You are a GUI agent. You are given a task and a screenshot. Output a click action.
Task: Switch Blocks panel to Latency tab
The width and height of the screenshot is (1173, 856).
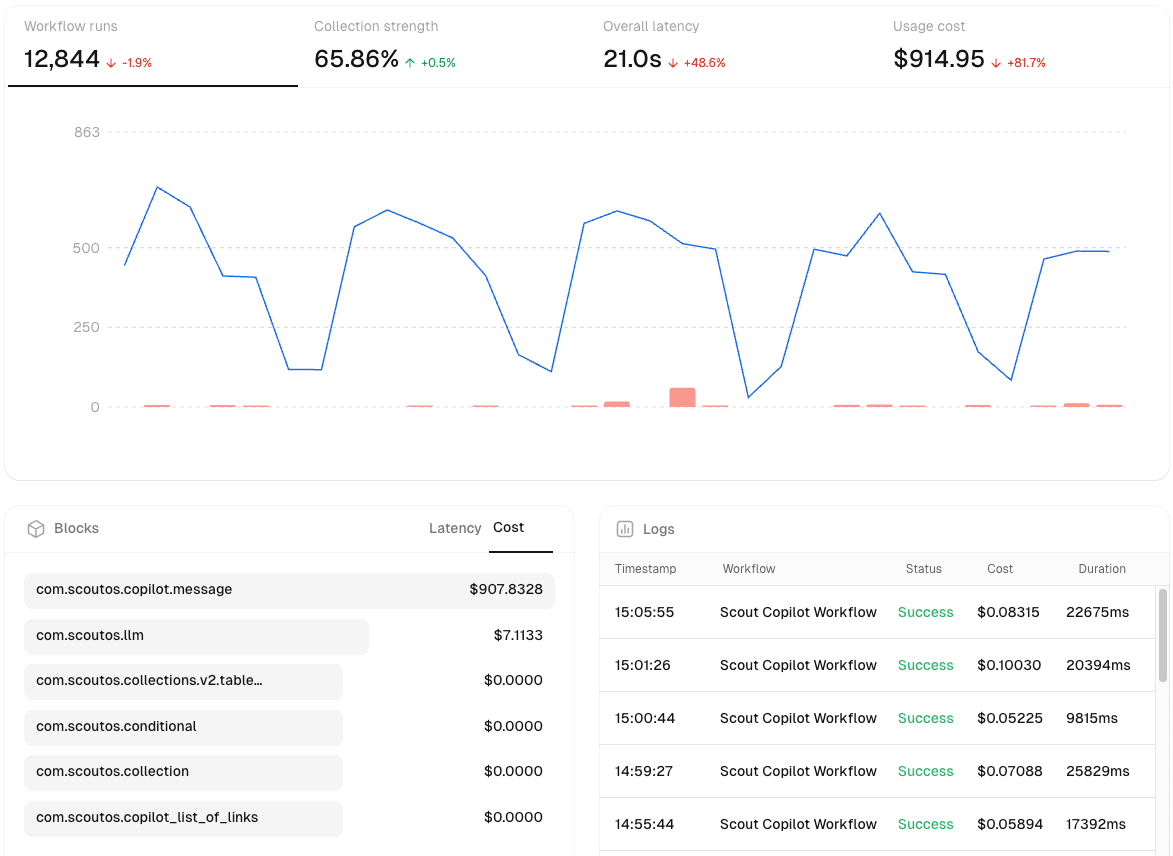click(x=455, y=528)
